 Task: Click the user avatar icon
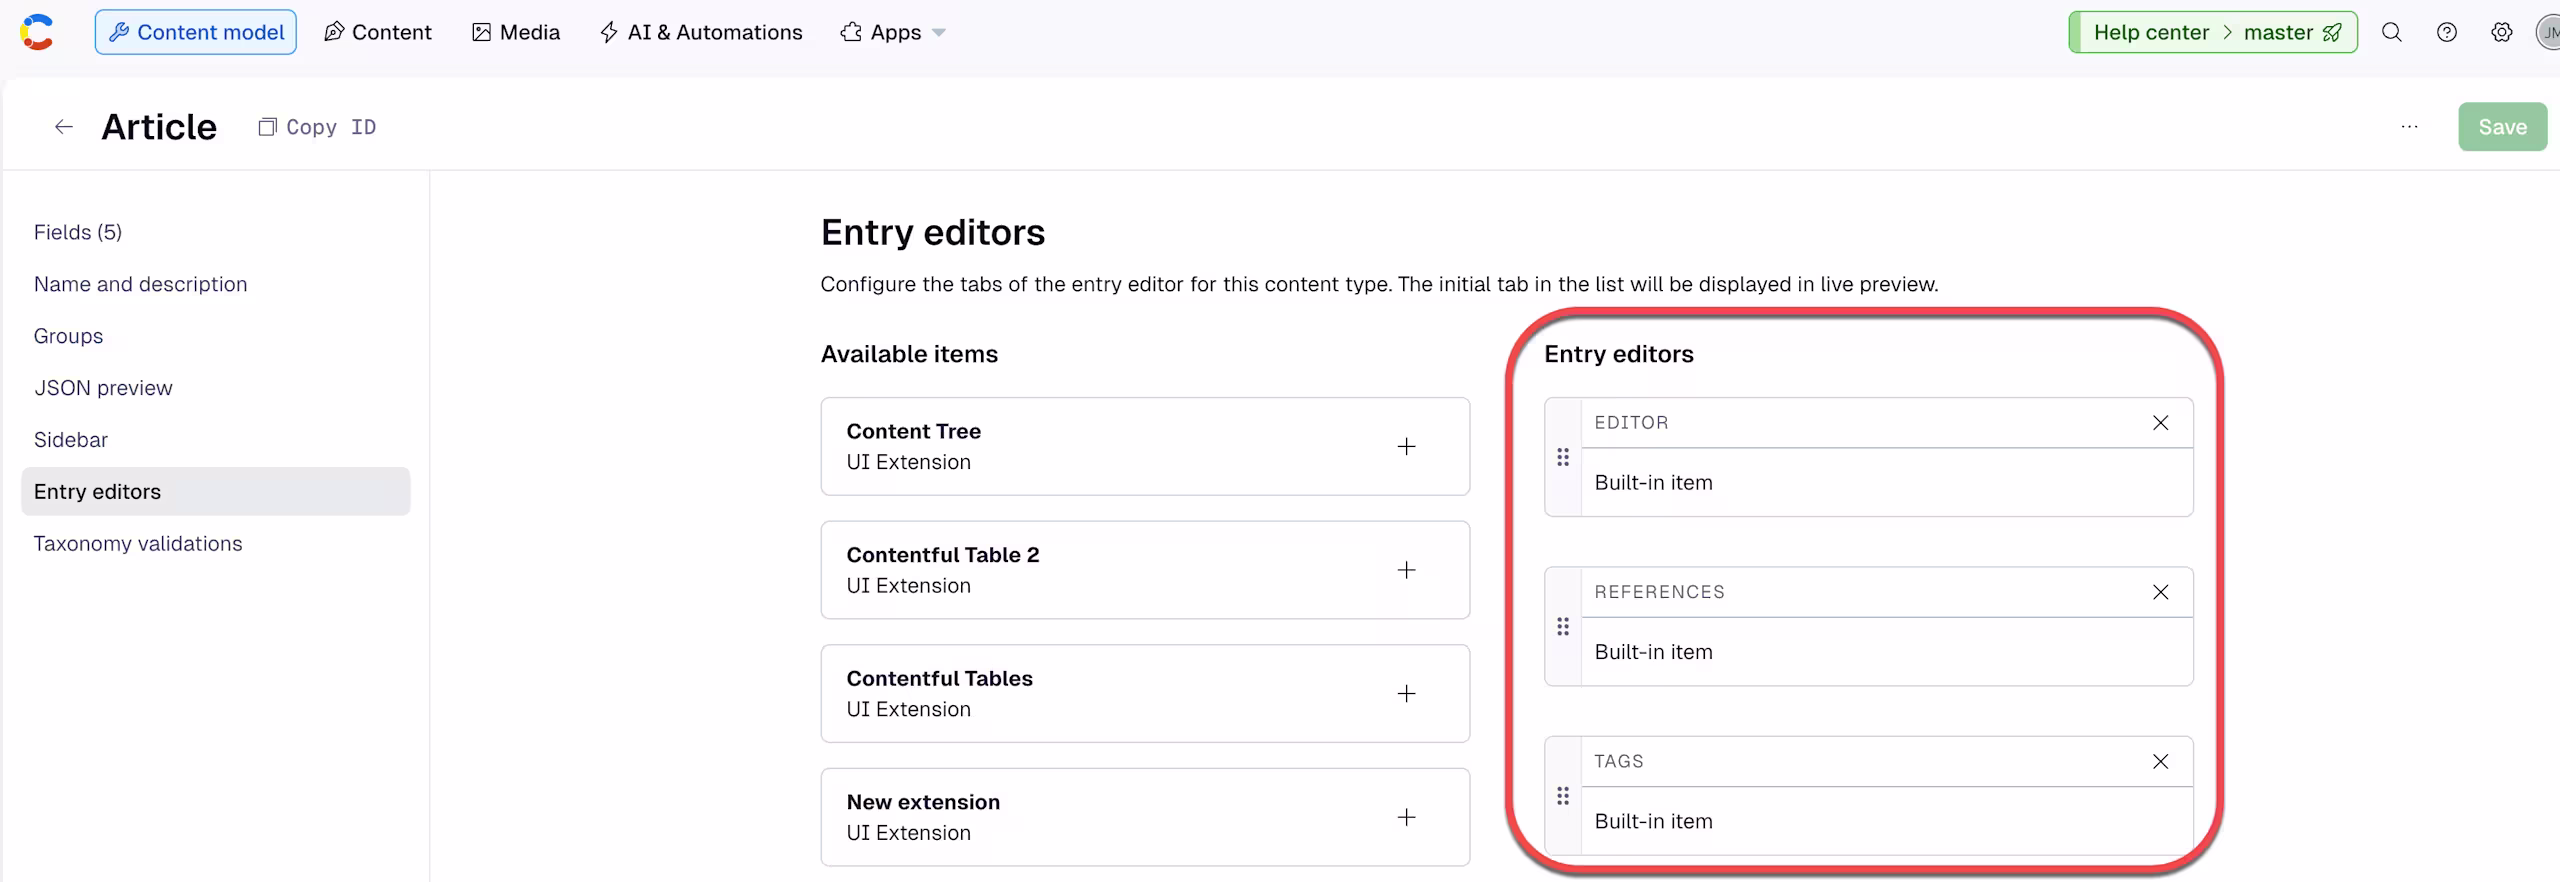click(2549, 32)
